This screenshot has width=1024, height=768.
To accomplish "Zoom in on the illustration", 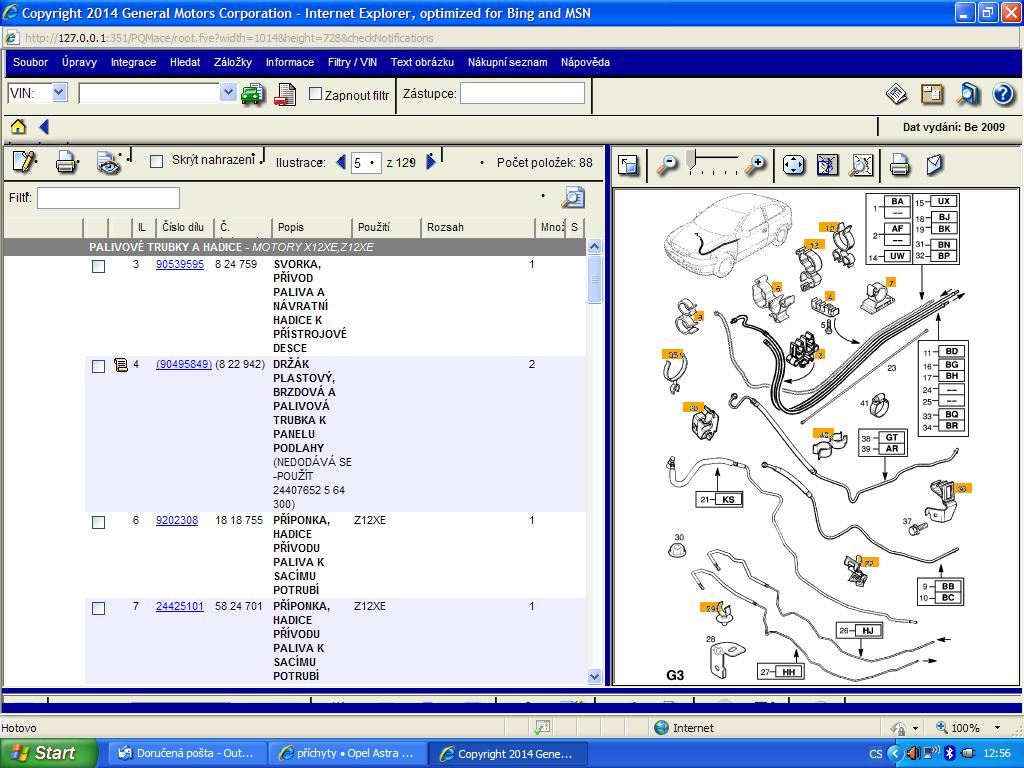I will 756,164.
